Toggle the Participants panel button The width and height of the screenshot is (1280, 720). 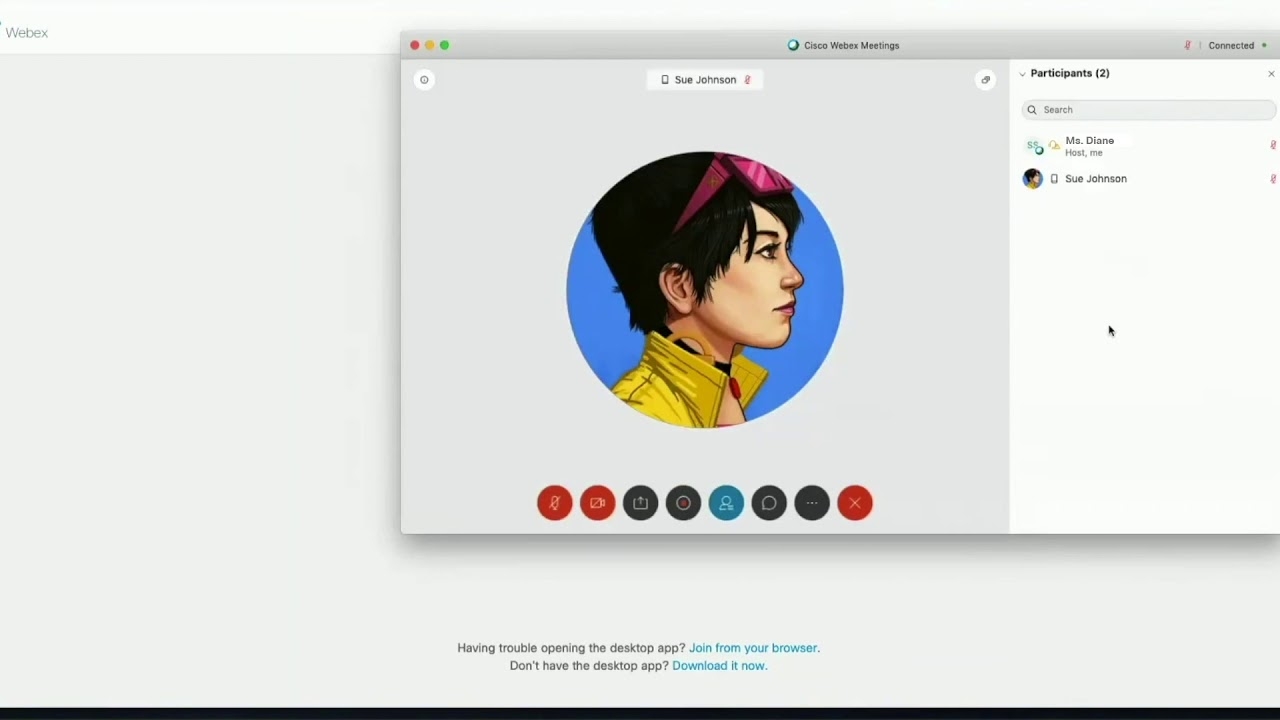click(x=726, y=503)
